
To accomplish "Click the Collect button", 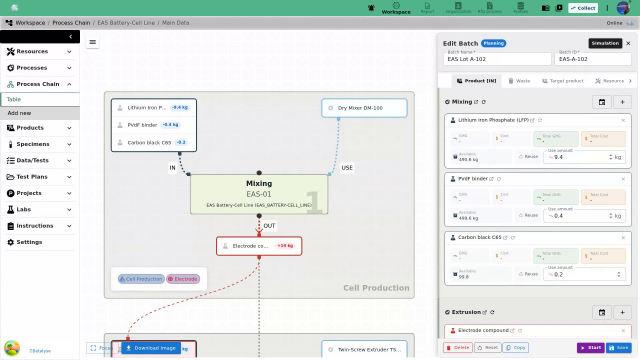I will [583, 8].
